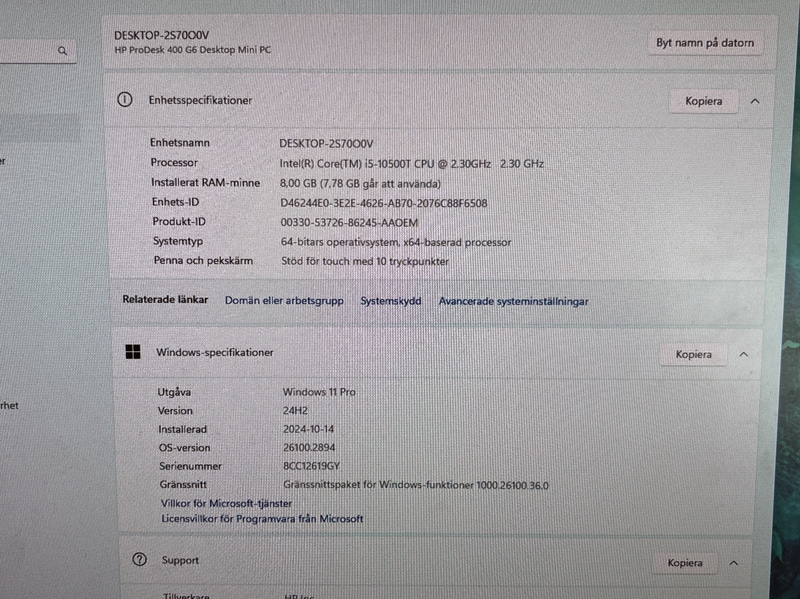The width and height of the screenshot is (800, 599).
Task: Click the Support section header title
Action: [x=180, y=560]
